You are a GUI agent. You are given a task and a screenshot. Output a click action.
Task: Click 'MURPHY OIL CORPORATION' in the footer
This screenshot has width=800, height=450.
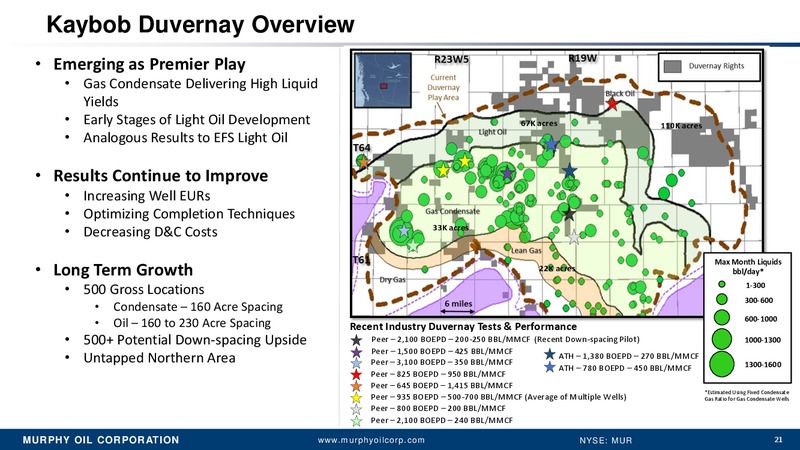point(101,440)
